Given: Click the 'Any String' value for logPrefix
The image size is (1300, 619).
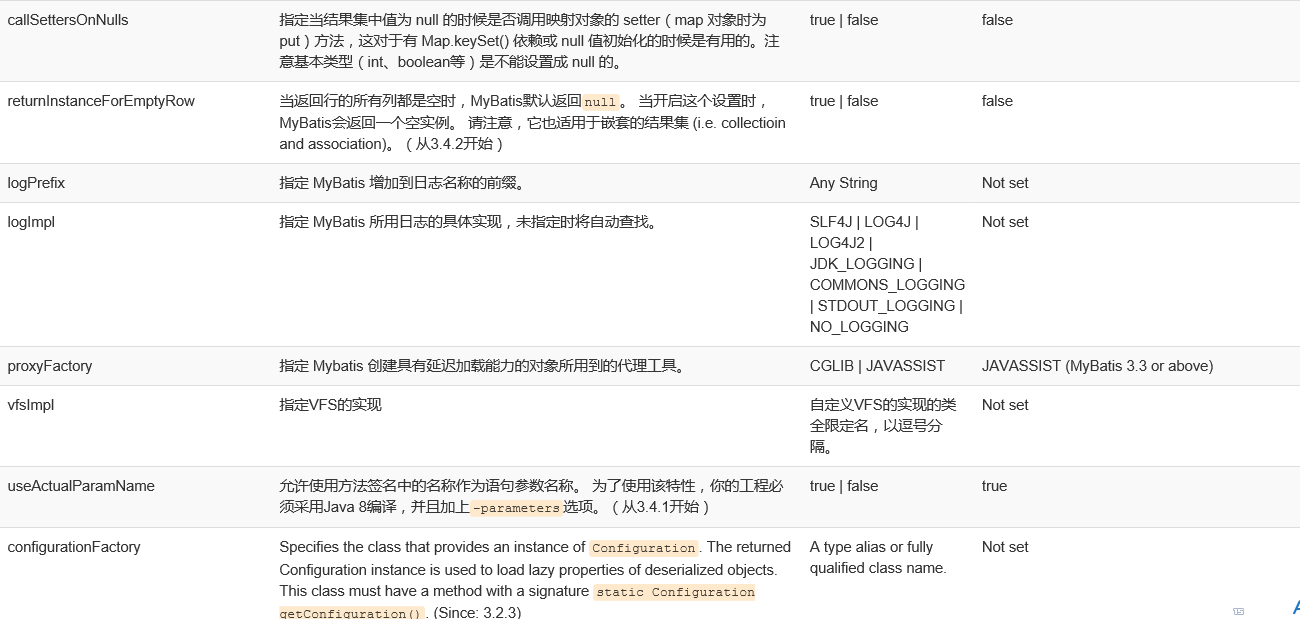Looking at the screenshot, I should (x=844, y=183).
